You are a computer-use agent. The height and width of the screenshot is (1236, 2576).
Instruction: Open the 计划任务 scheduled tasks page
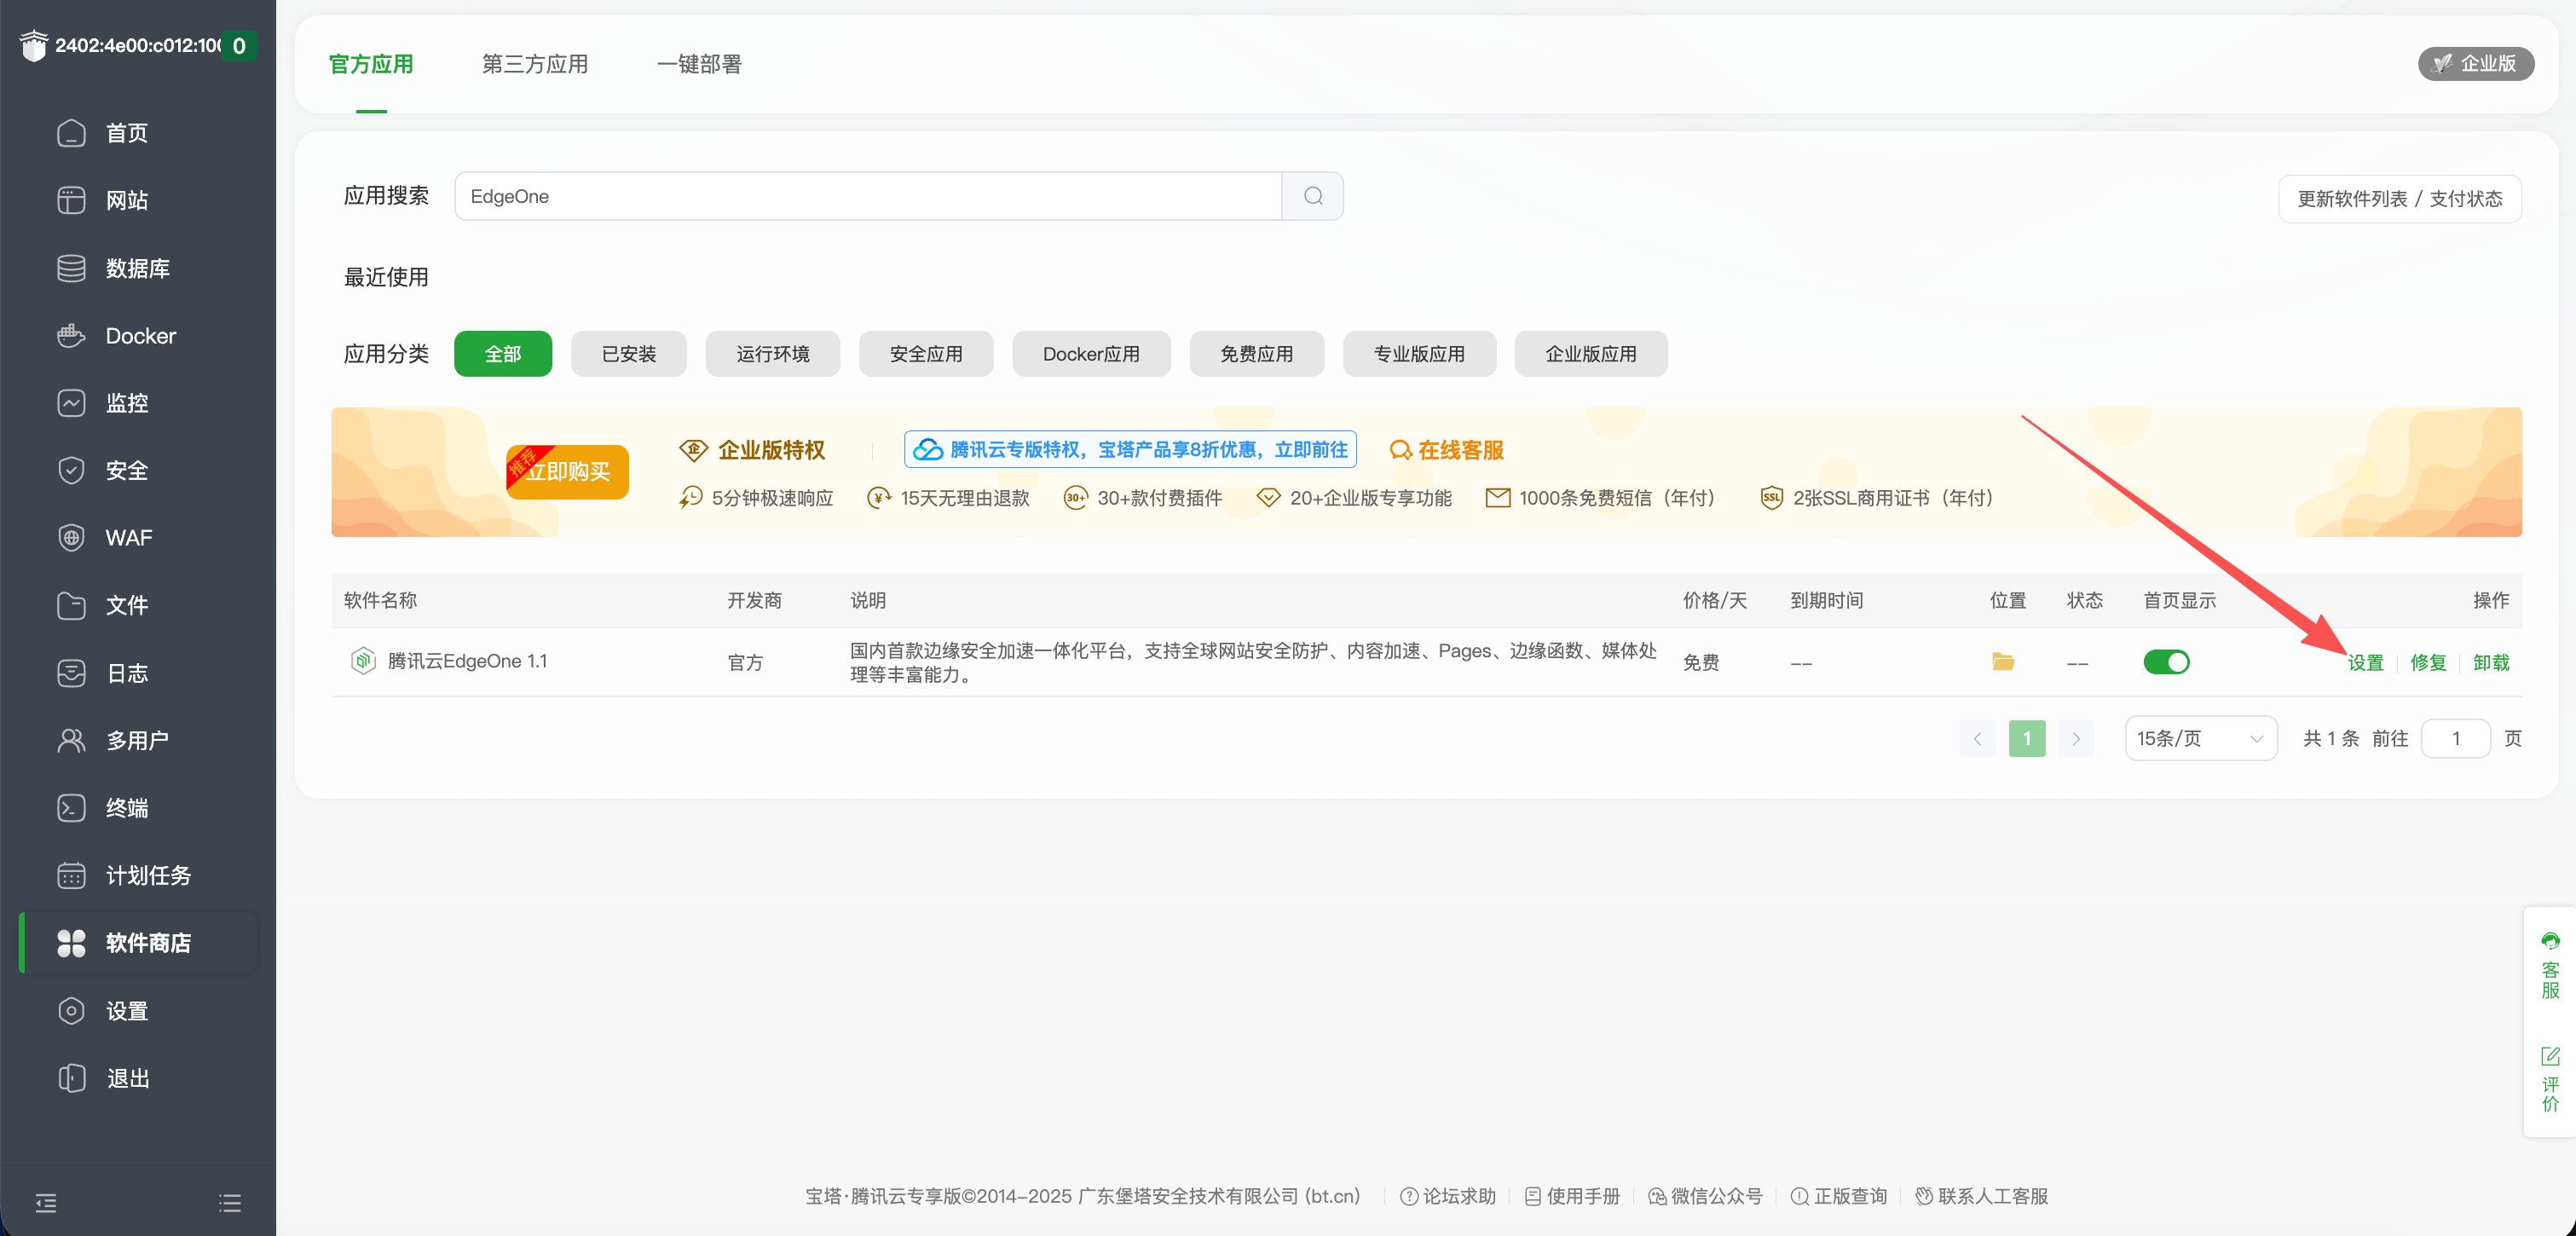coord(147,874)
